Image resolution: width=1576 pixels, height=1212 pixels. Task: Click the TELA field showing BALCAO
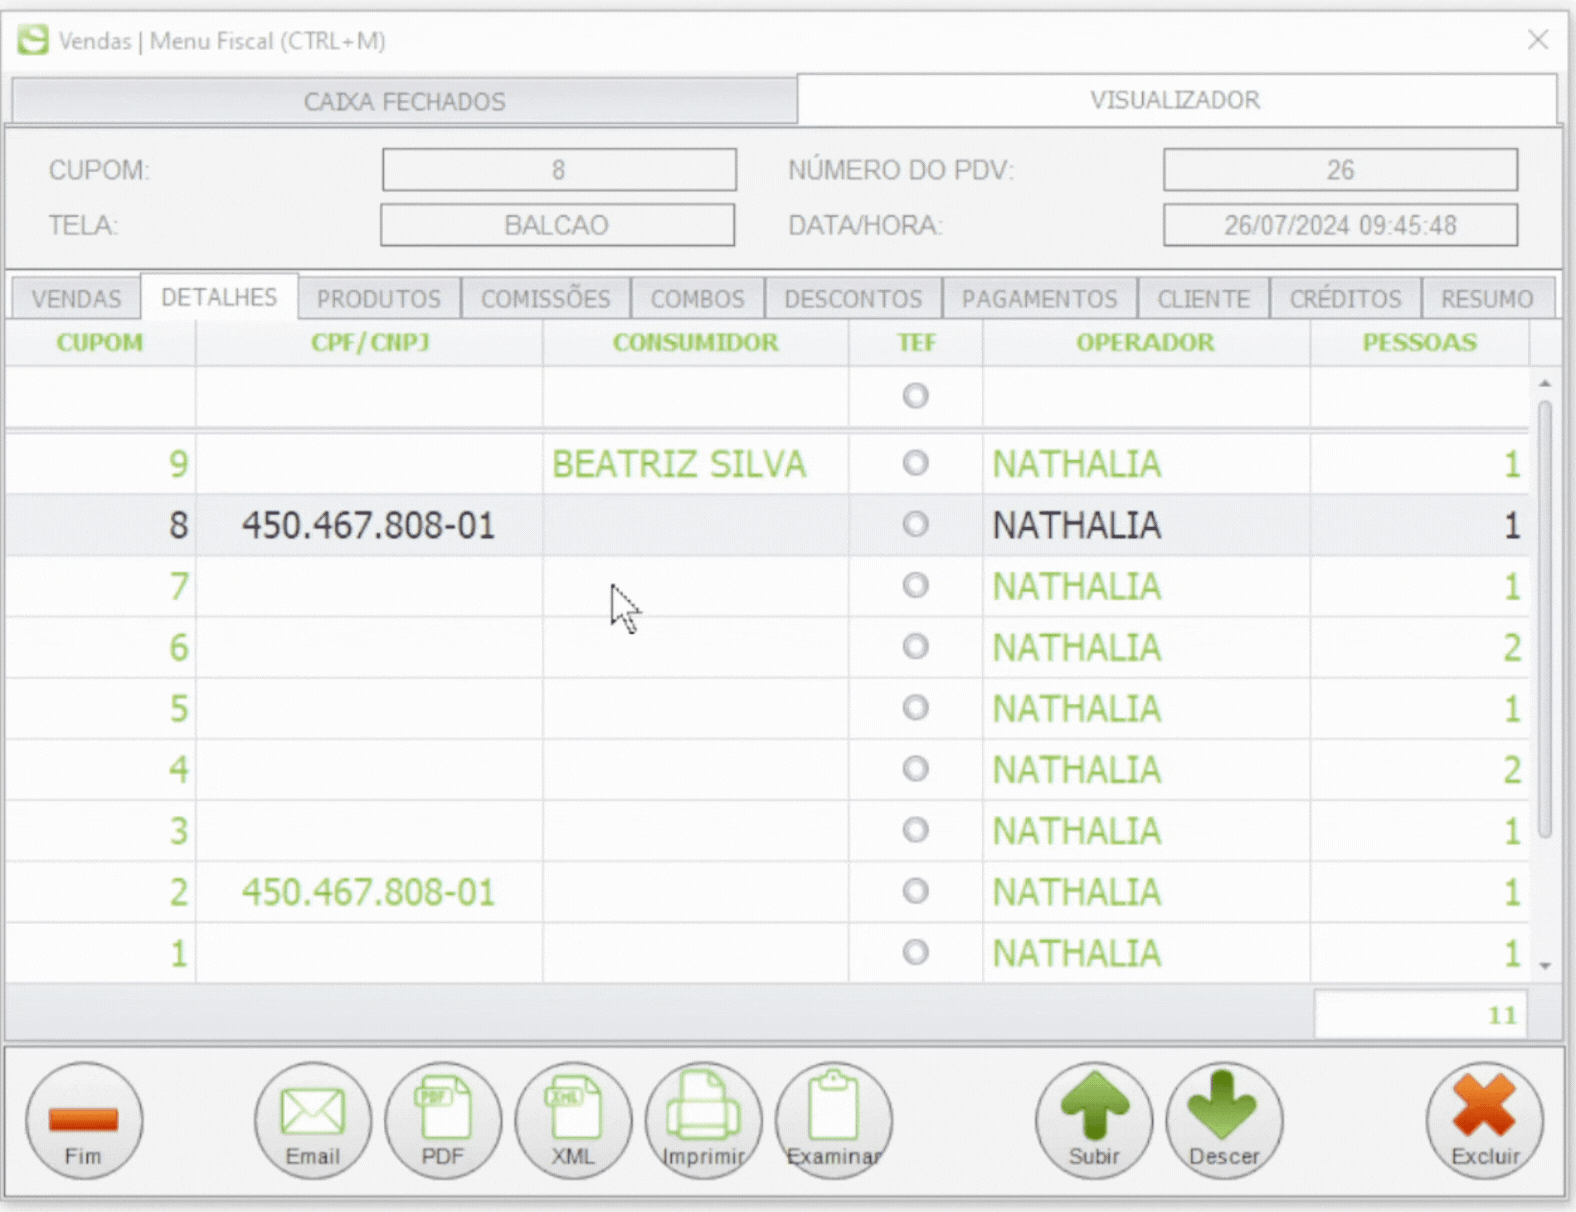557,225
